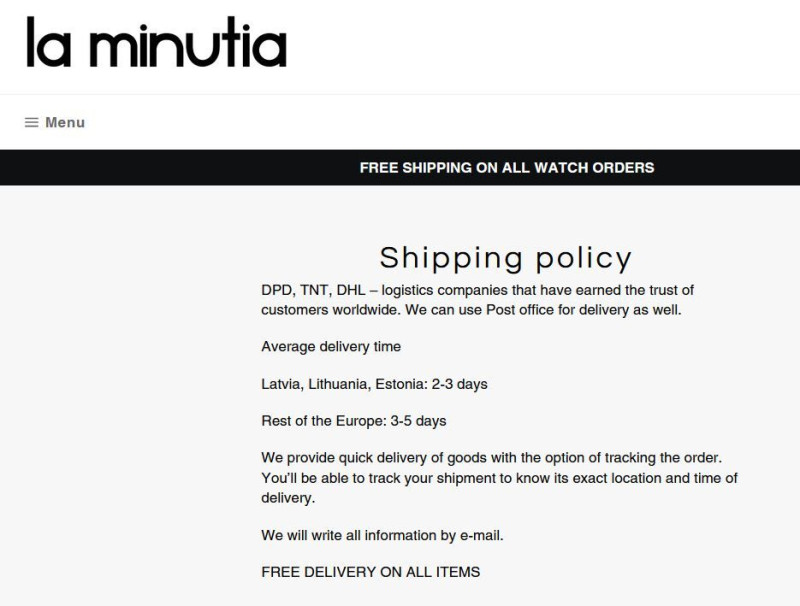800x606 pixels.
Task: Click the "Average delivery time" line
Action: 331,347
